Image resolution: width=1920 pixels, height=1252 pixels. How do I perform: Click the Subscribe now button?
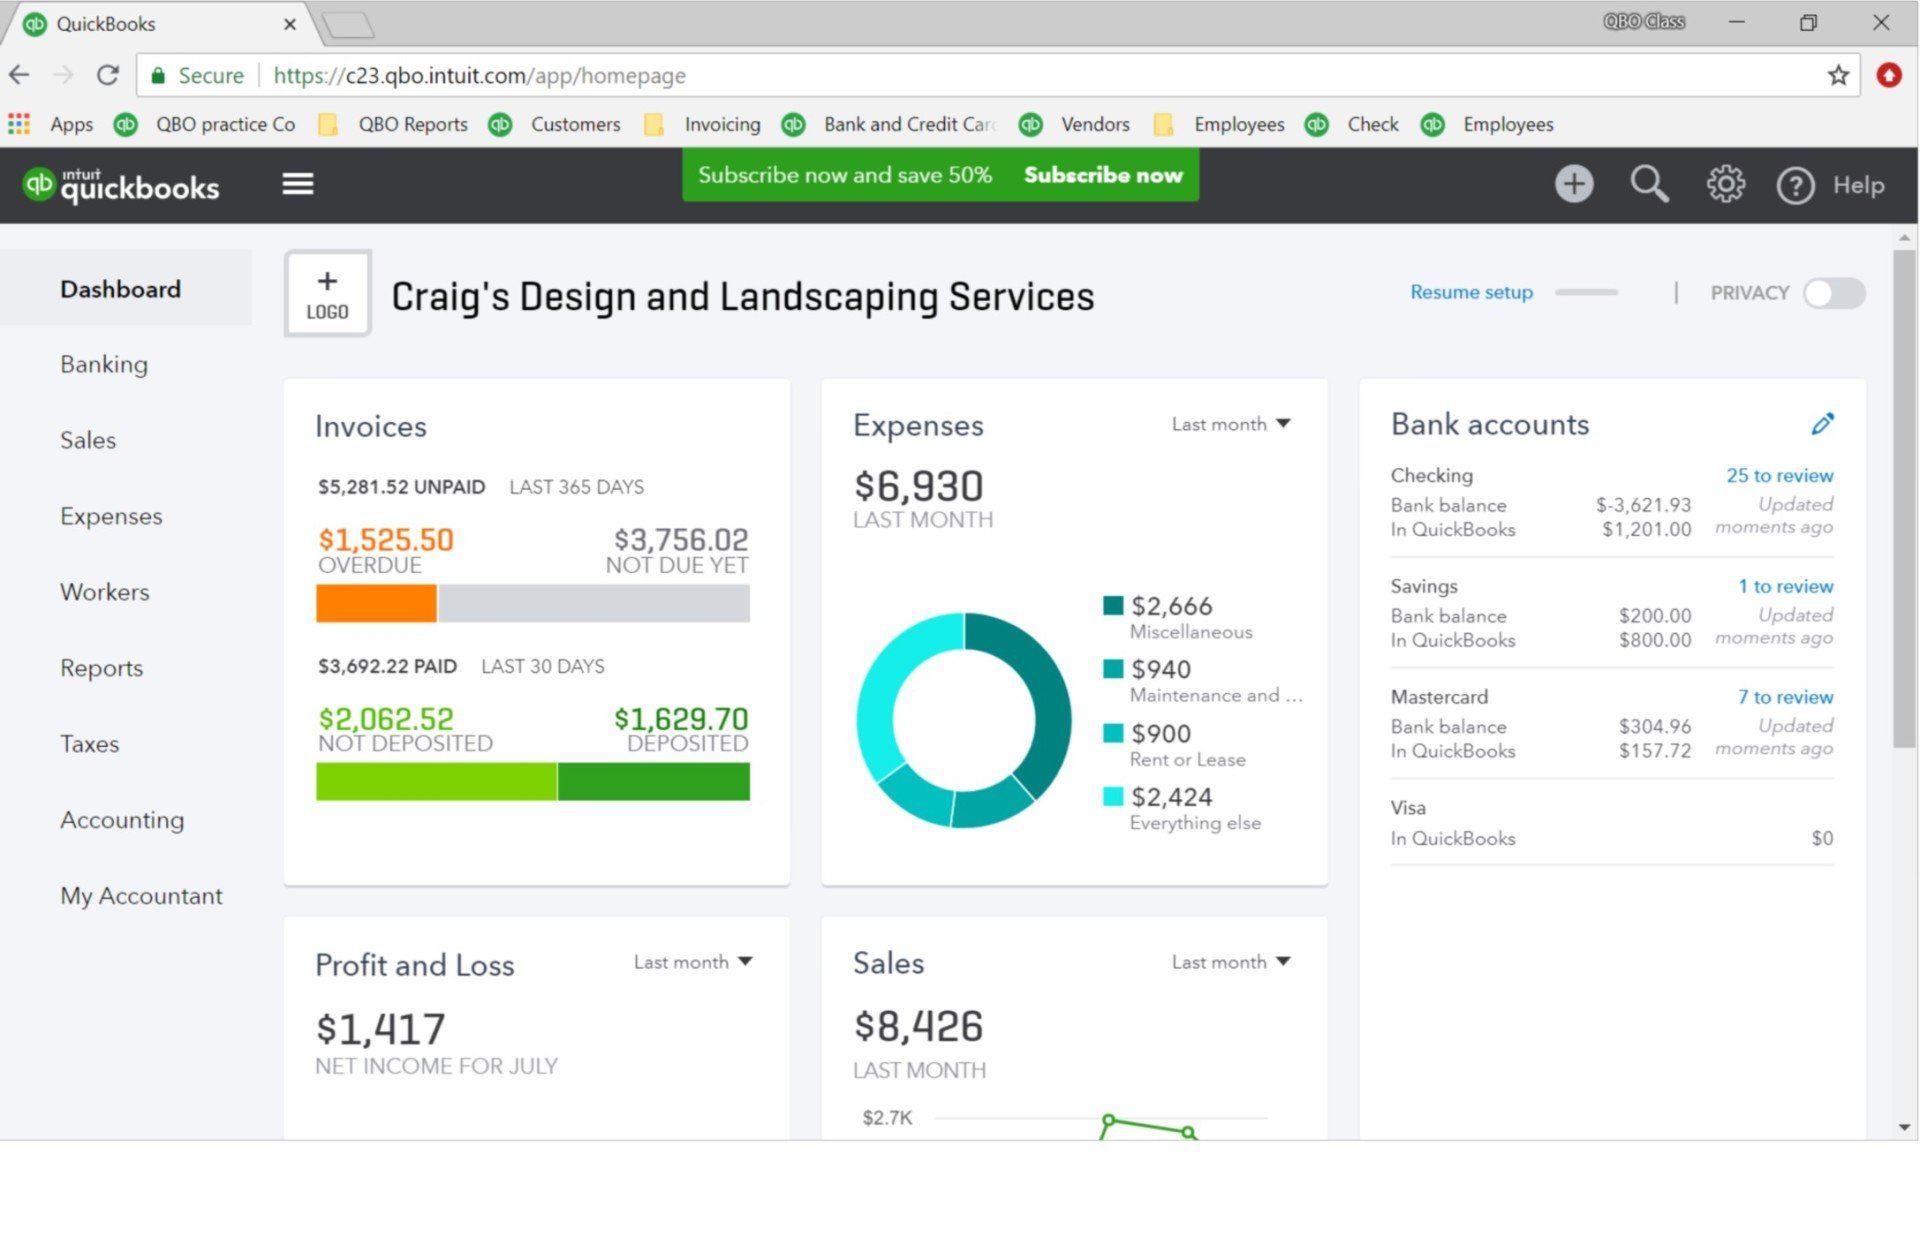tap(1103, 175)
